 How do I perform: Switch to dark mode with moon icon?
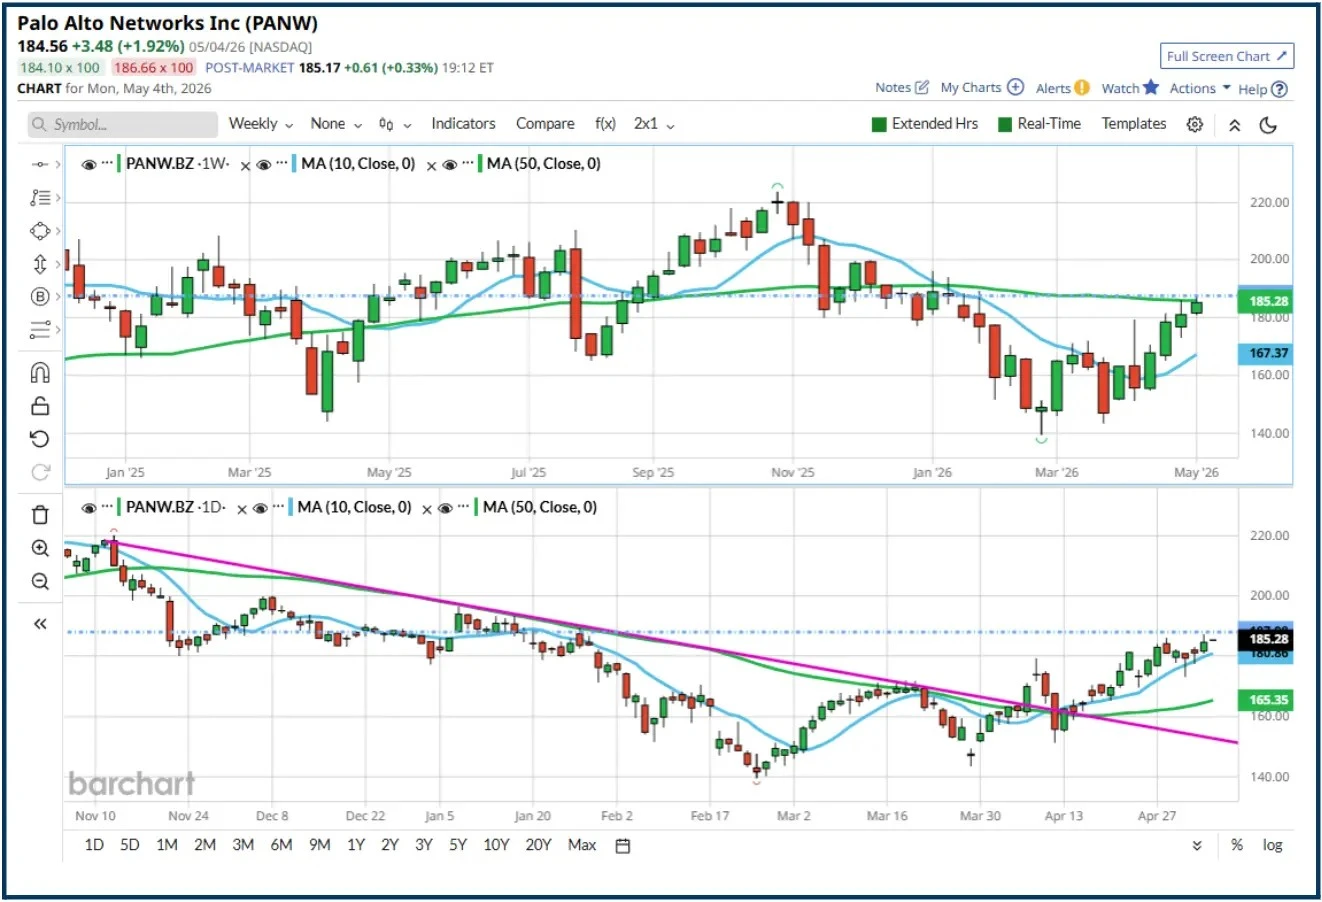pyautogui.click(x=1268, y=125)
